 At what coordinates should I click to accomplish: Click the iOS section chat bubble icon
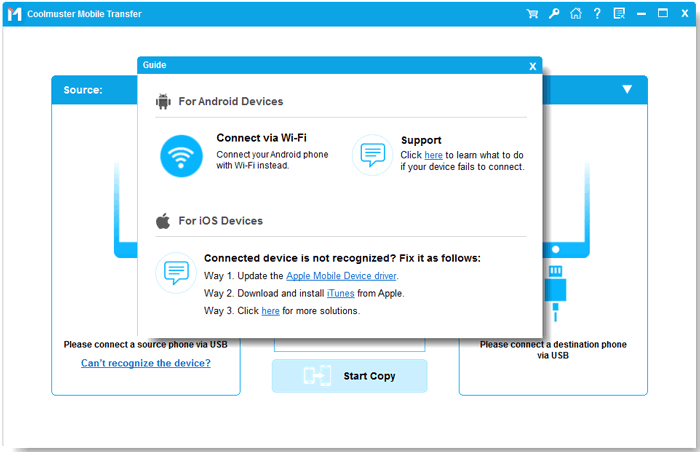176,273
